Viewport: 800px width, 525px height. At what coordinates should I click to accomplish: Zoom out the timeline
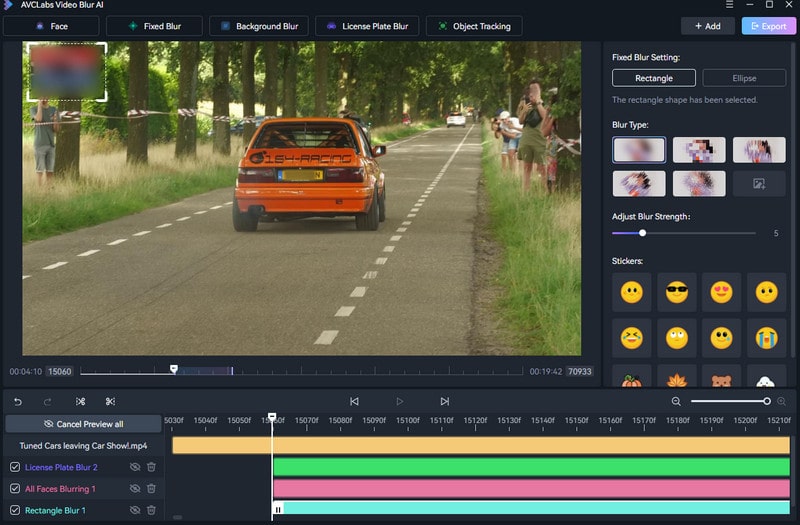676,402
